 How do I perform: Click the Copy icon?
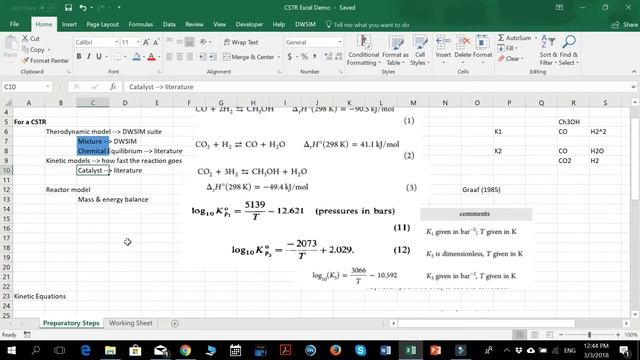[25, 49]
